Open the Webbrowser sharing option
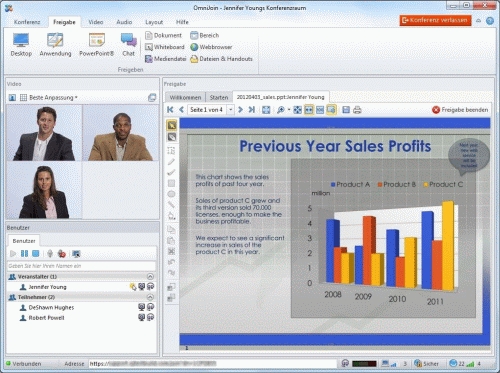The image size is (500, 373). (211, 47)
